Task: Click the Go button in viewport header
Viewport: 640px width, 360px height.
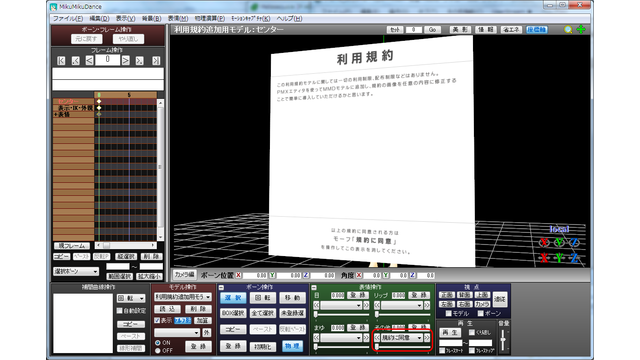Action: [x=432, y=30]
